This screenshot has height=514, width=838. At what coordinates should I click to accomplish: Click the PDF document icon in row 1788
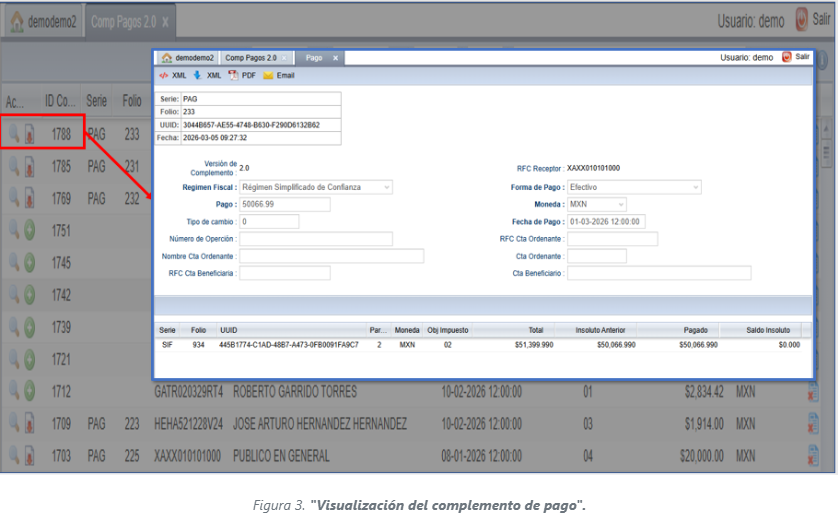30,134
